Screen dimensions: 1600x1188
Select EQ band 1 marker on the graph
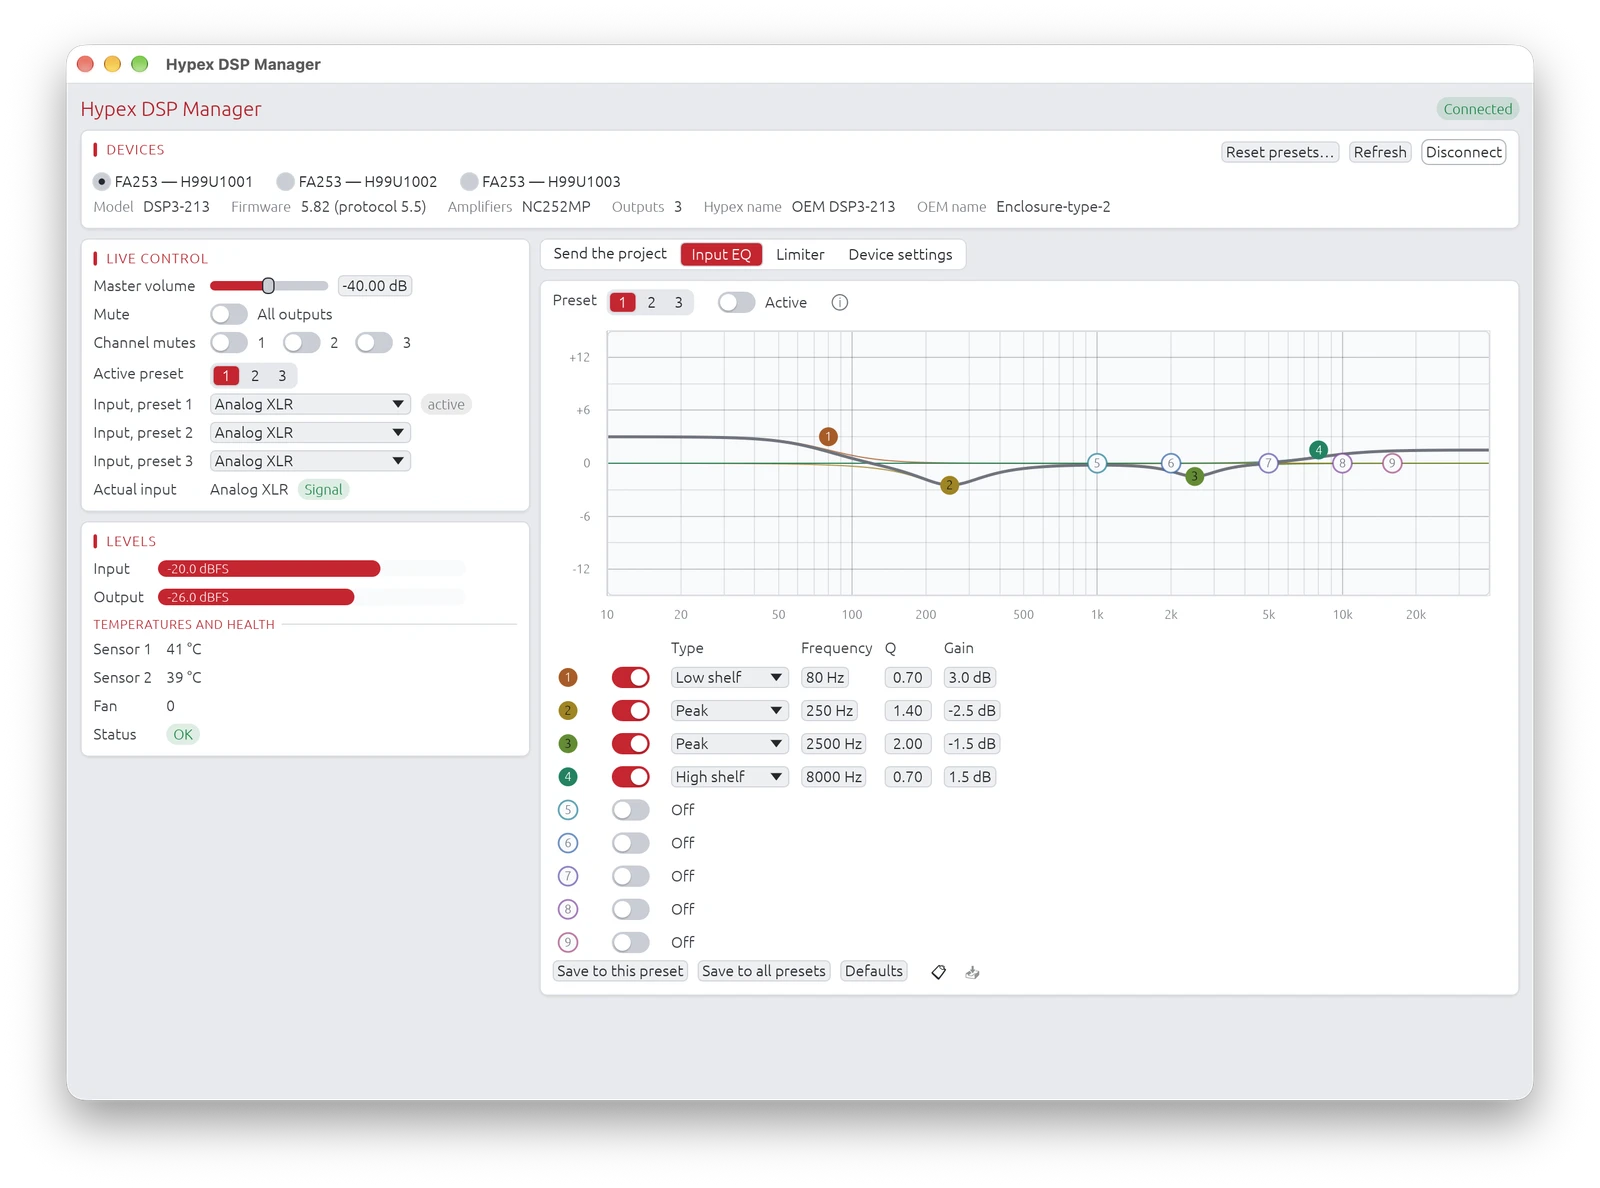coord(828,436)
